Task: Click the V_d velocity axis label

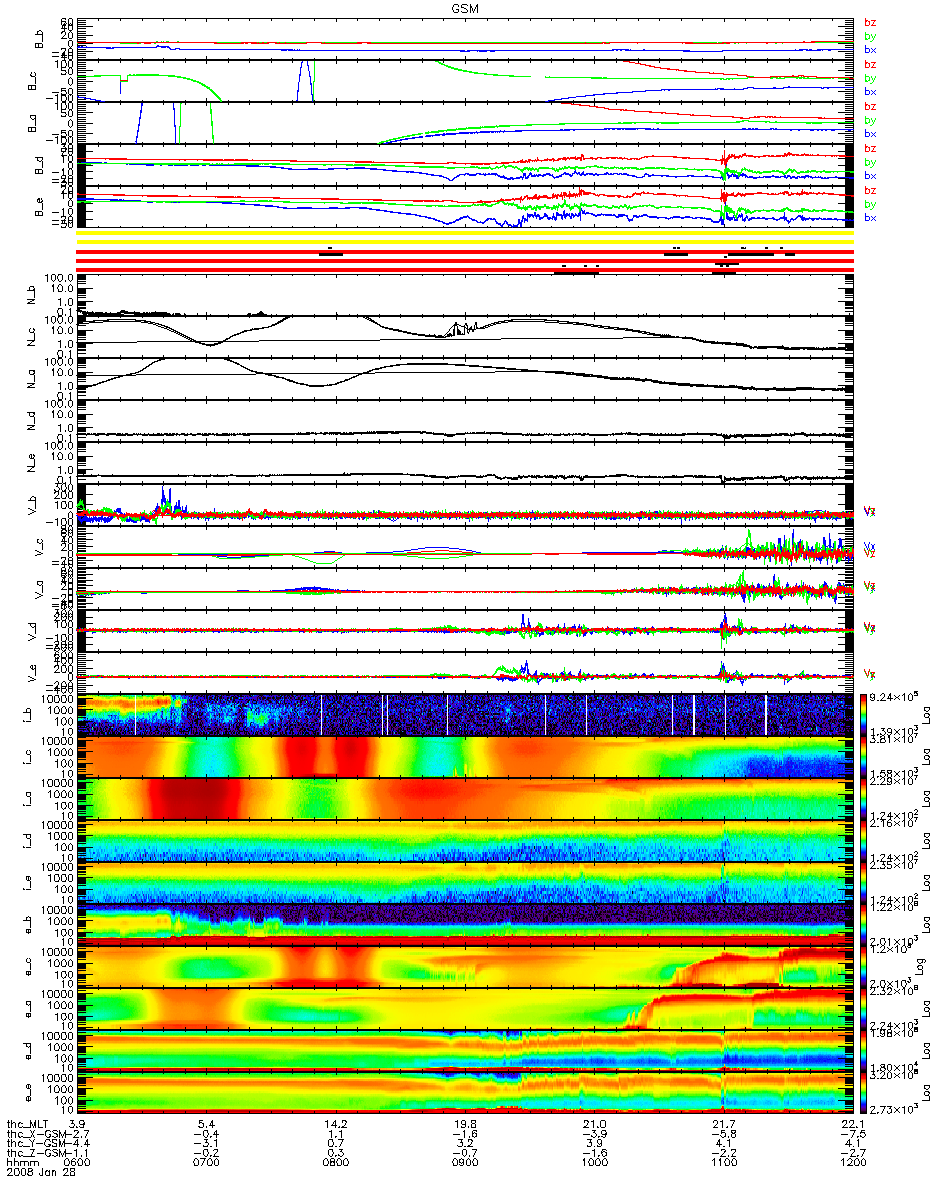Action: pos(33,630)
